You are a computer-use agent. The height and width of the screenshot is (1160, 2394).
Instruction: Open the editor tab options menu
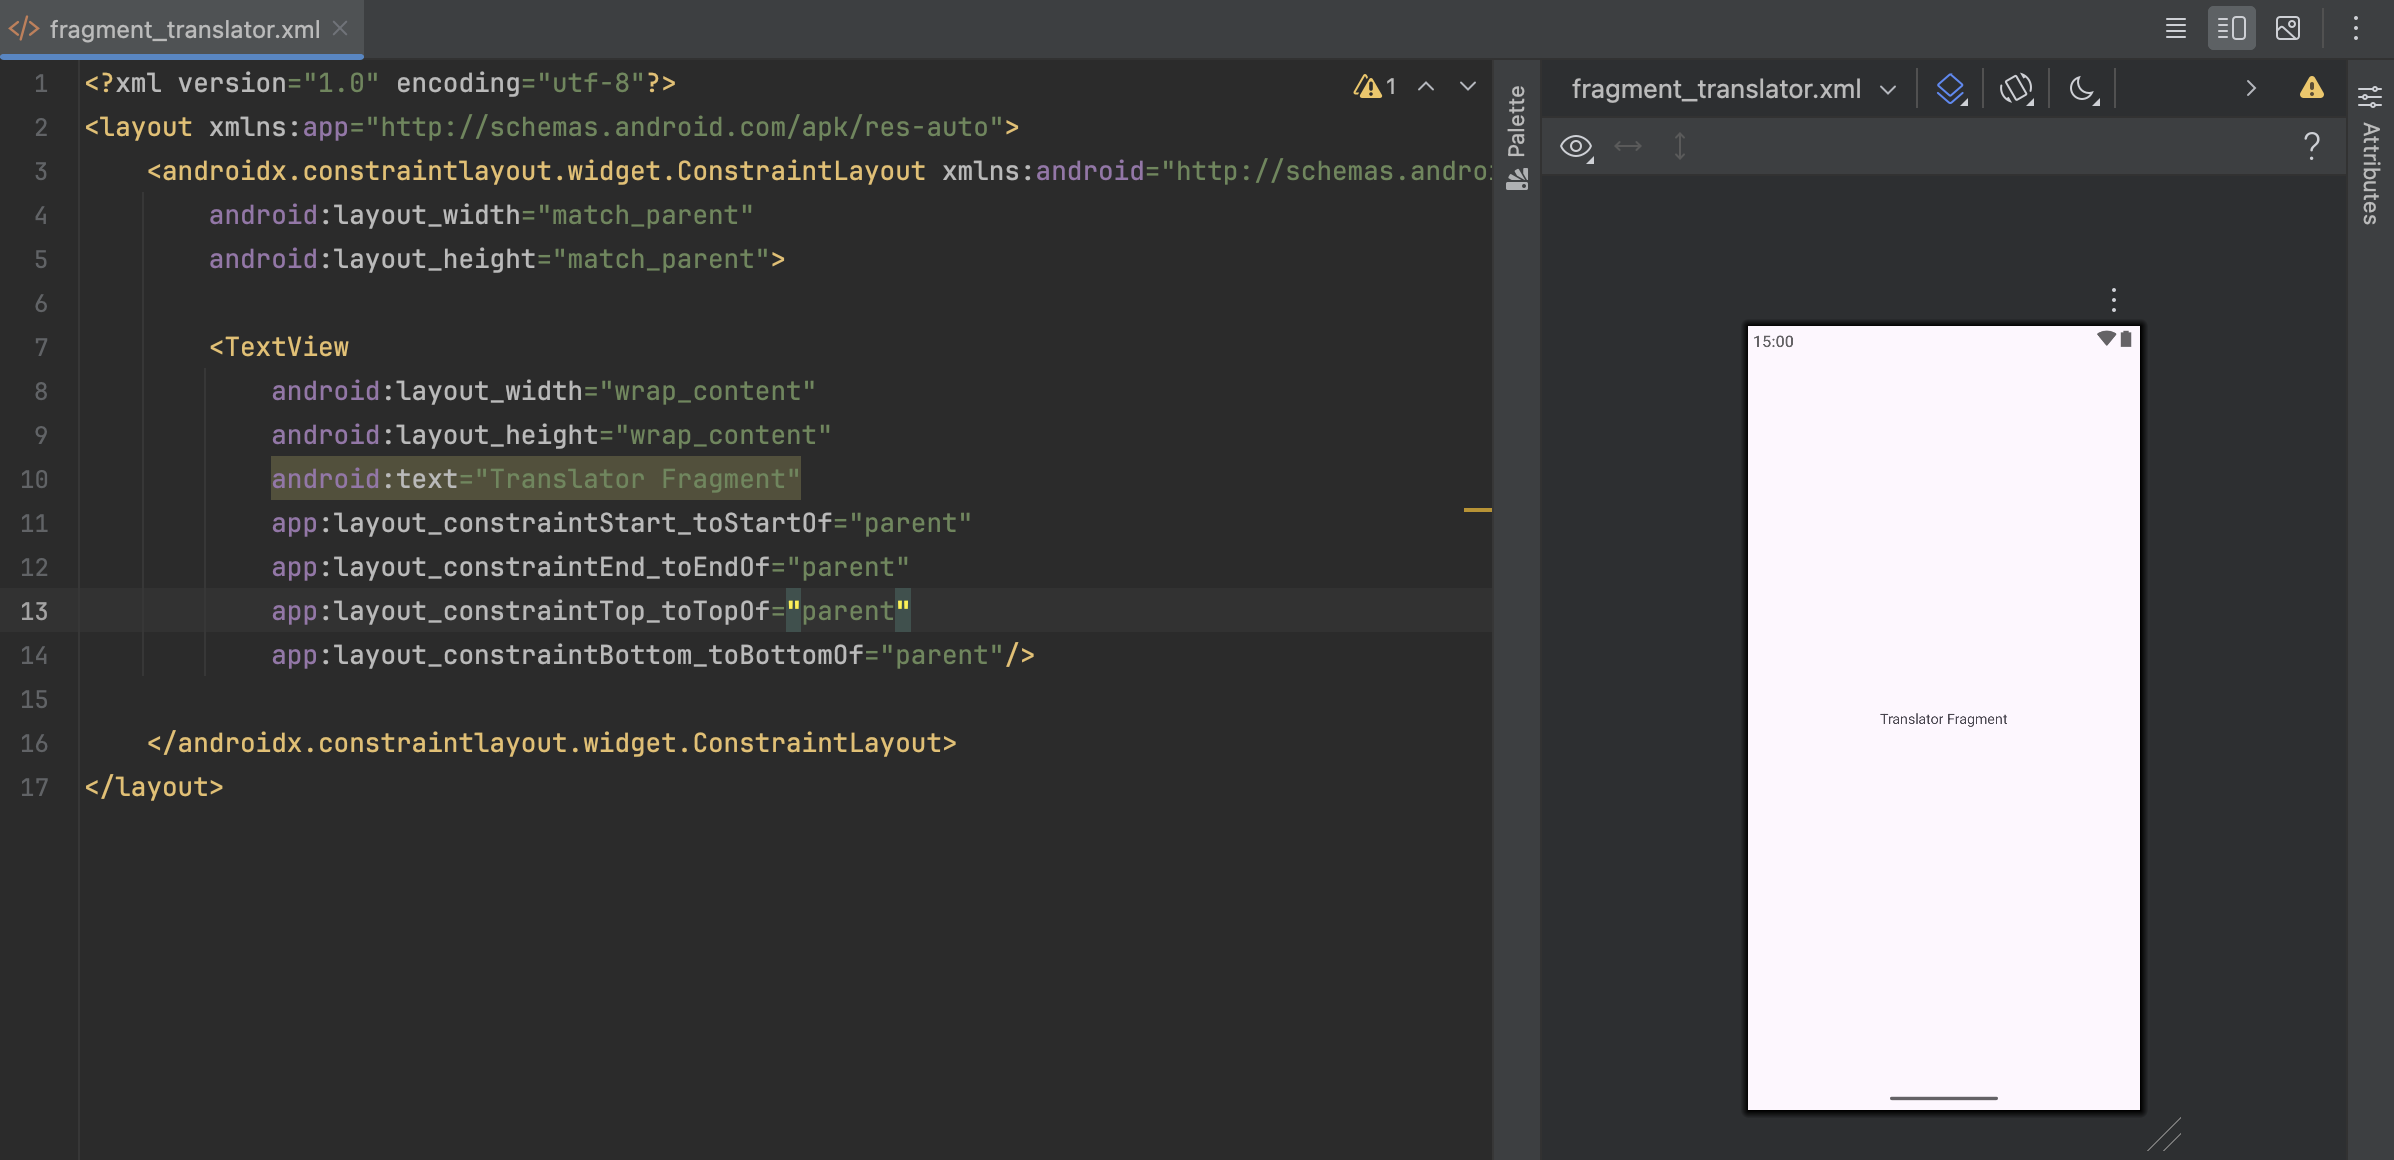pyautogui.click(x=2355, y=29)
